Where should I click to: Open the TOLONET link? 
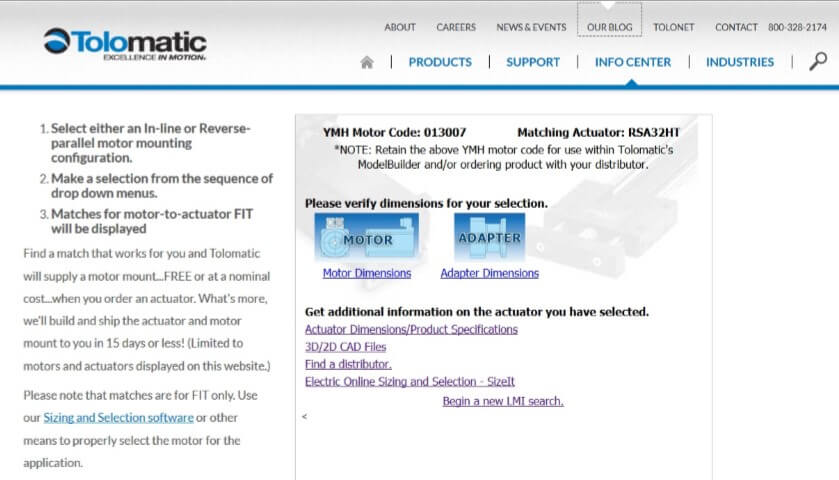pyautogui.click(x=673, y=27)
